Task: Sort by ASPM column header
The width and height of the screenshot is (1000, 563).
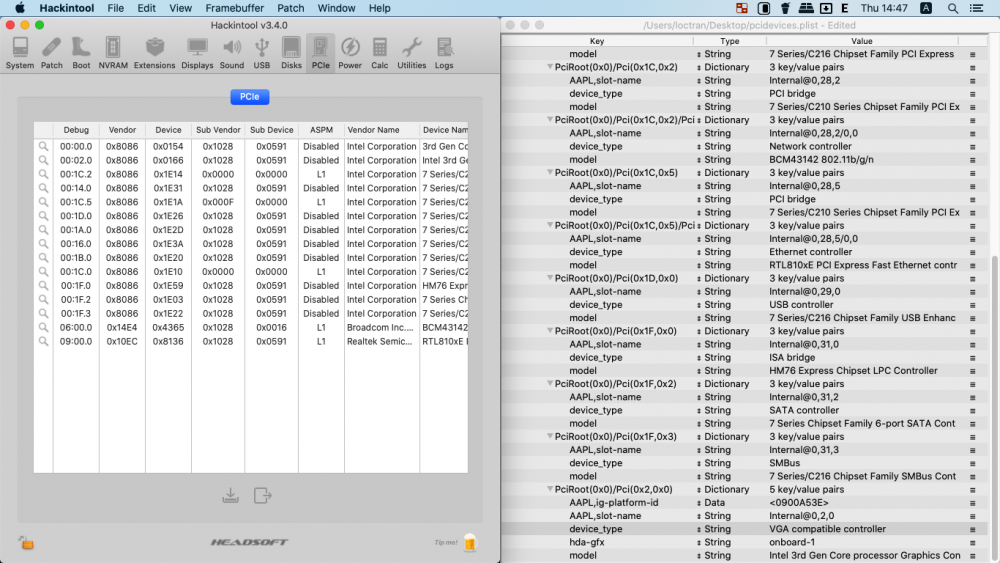Action: pos(321,129)
